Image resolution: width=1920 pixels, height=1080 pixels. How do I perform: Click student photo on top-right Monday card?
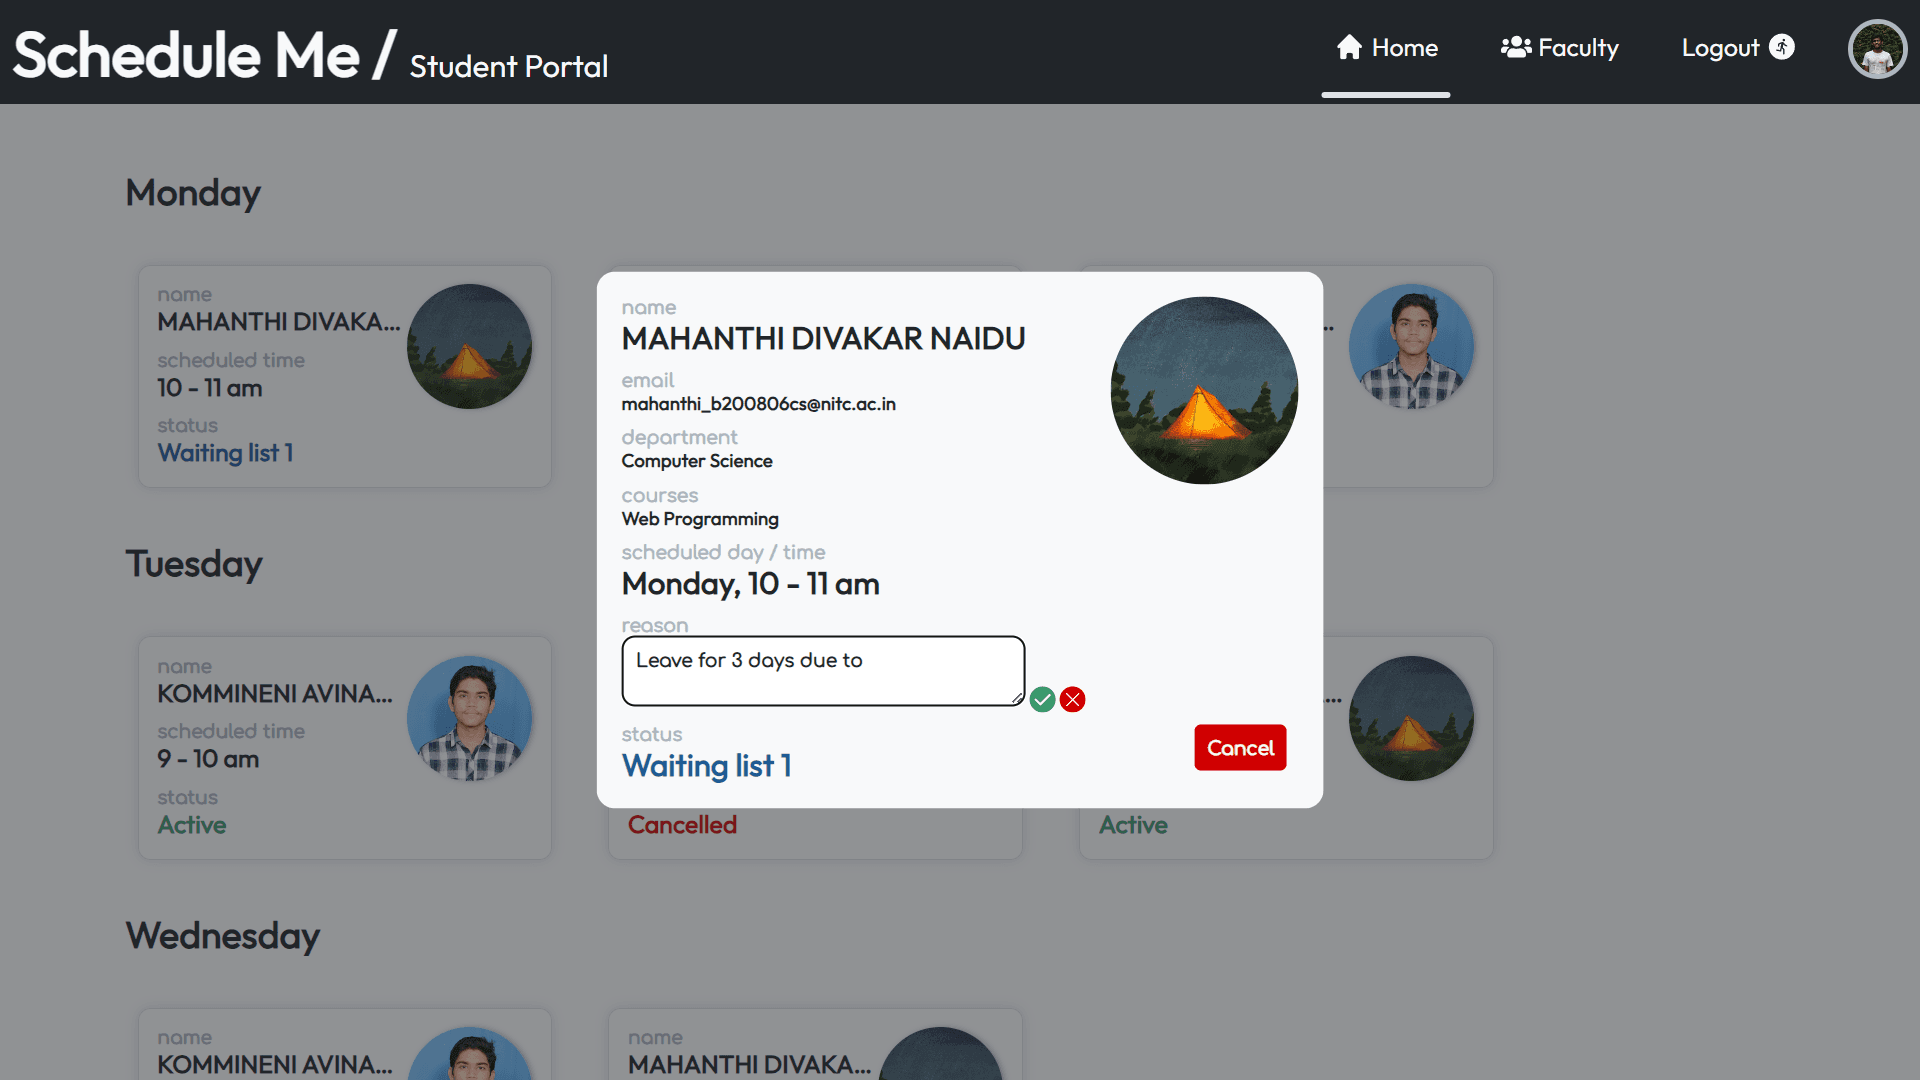pyautogui.click(x=1411, y=346)
